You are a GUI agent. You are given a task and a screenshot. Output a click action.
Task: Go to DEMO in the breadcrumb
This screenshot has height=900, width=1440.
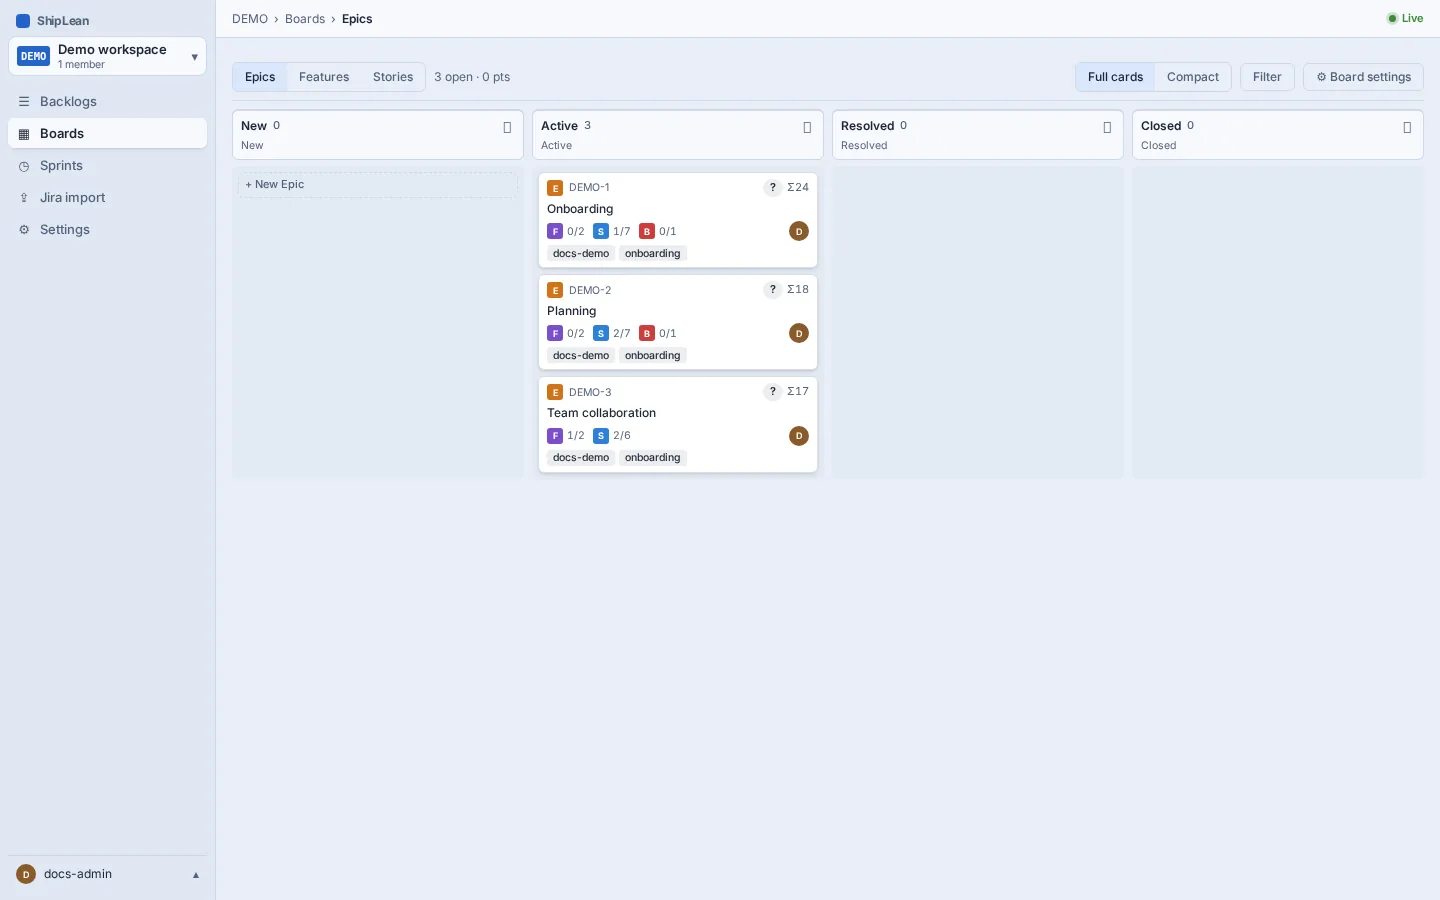pos(250,19)
